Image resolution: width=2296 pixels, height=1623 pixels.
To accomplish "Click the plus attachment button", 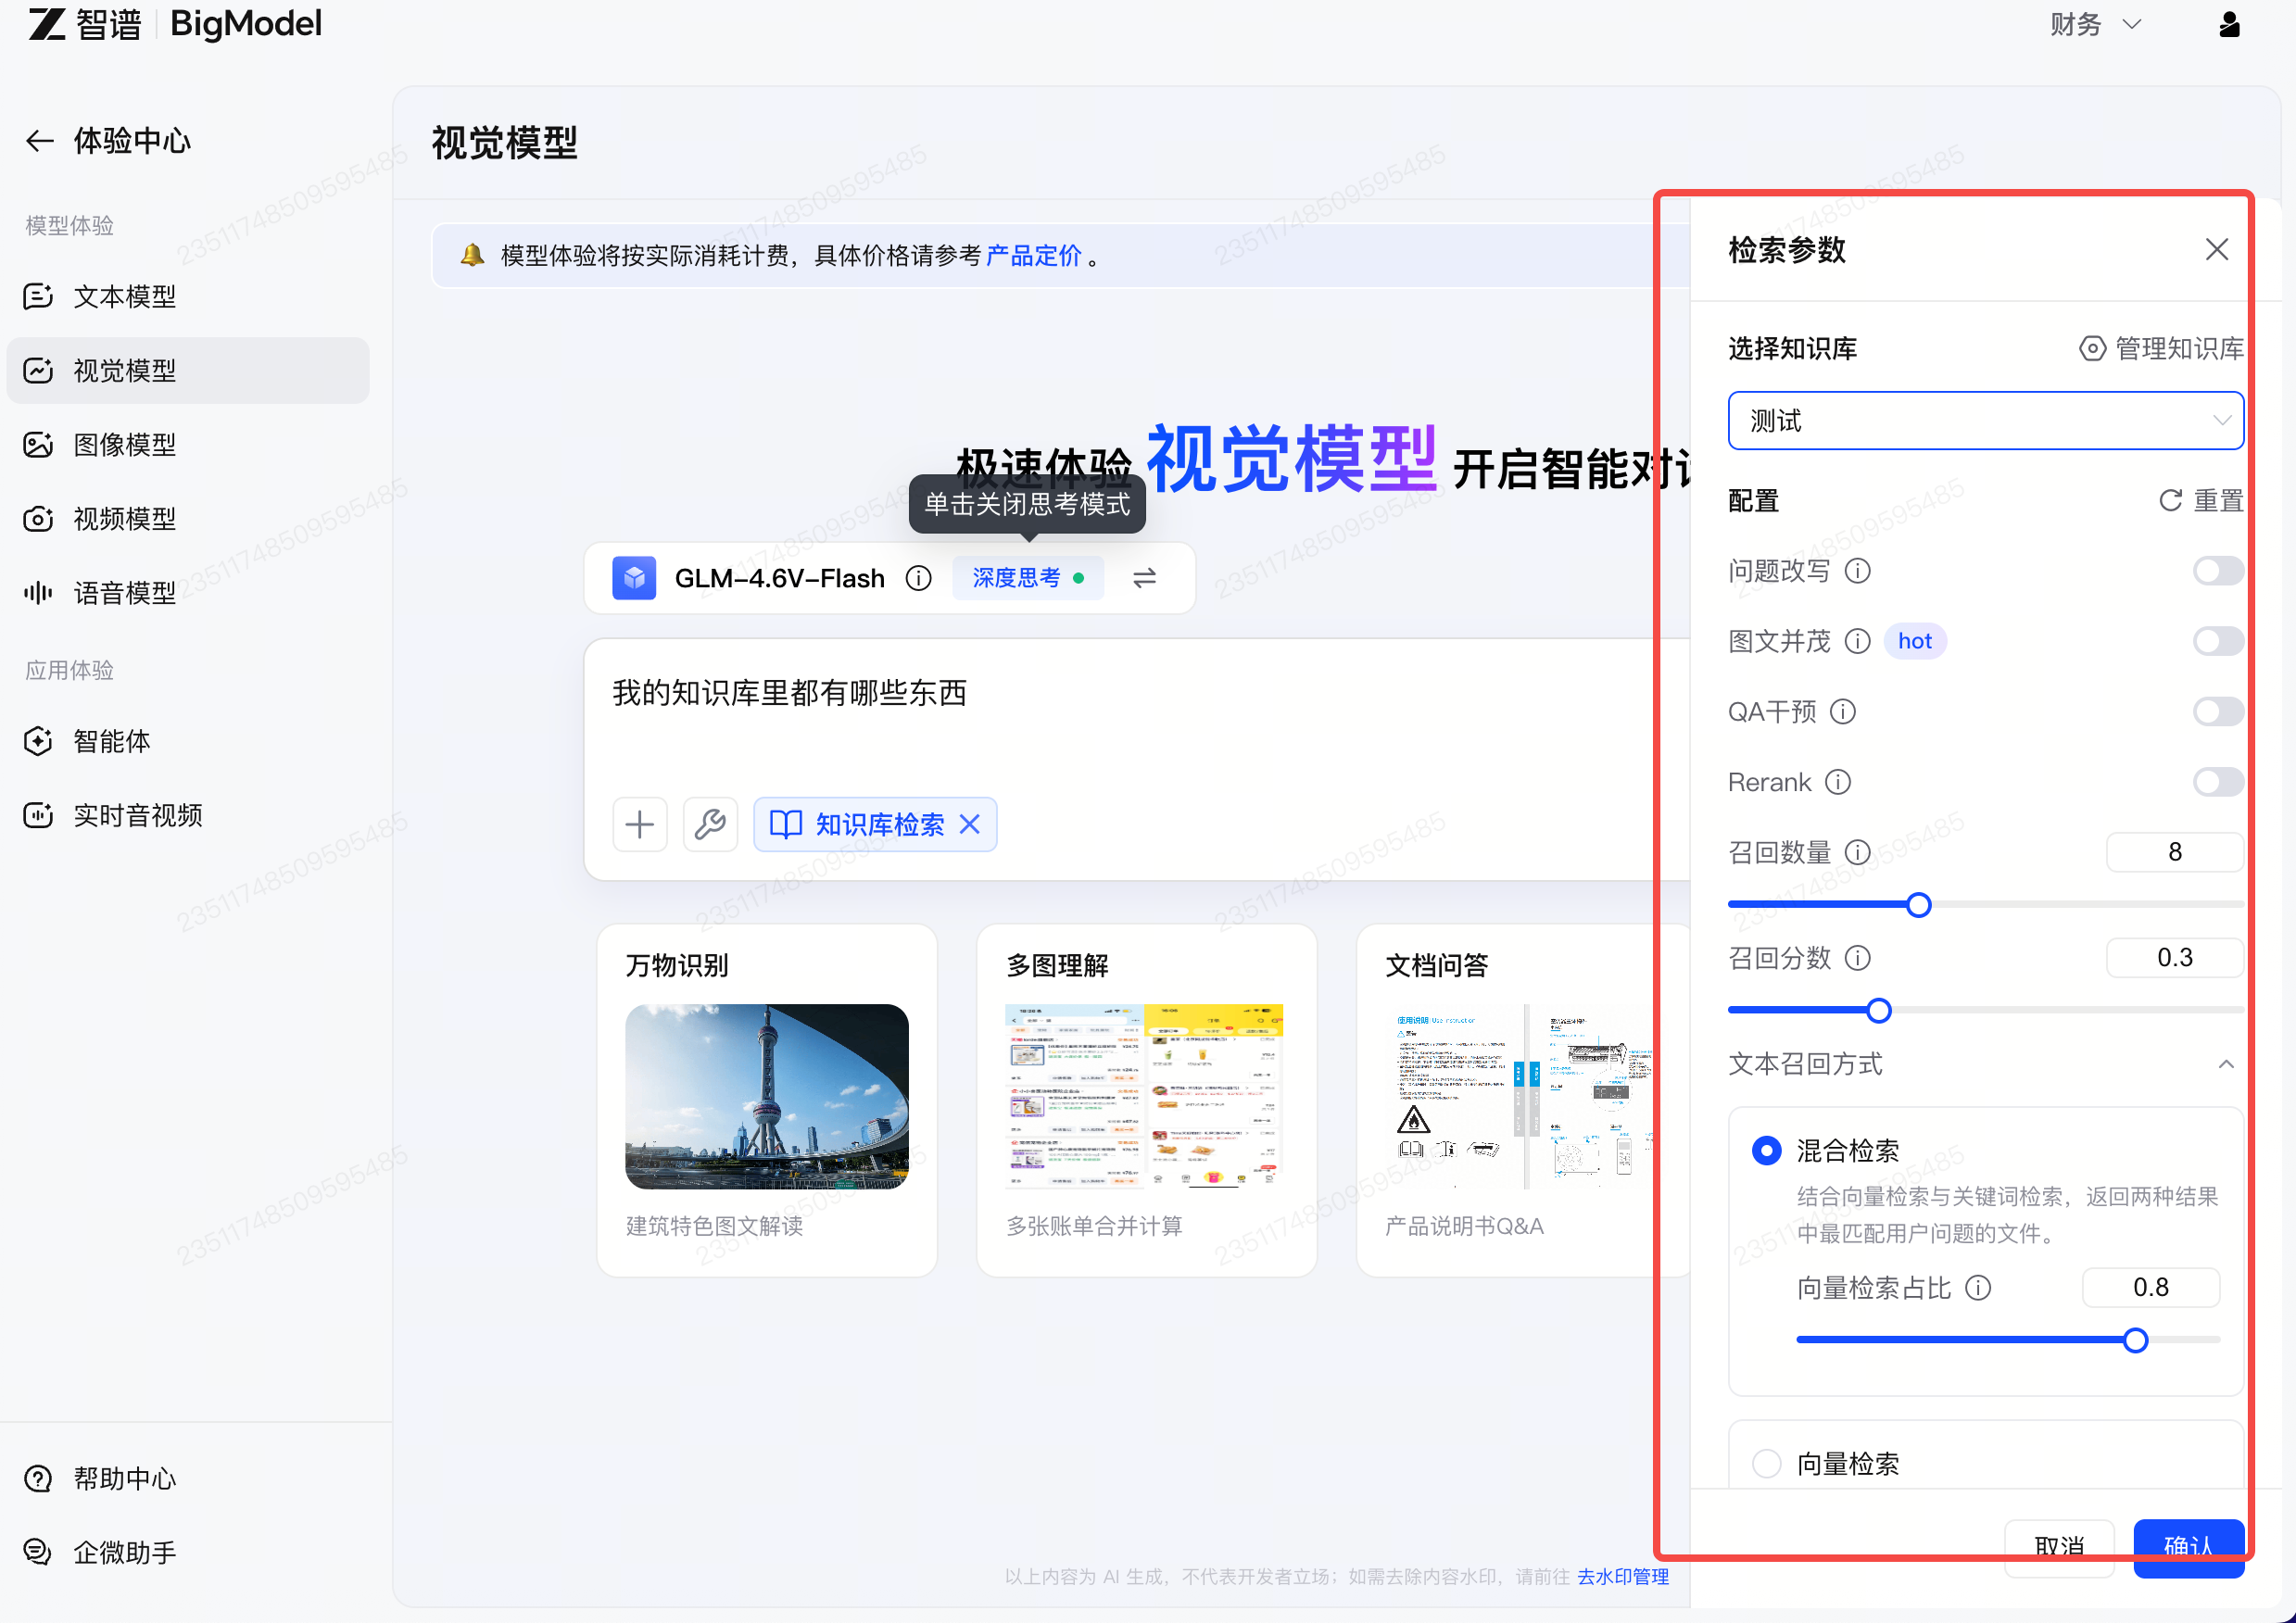I will click(640, 824).
